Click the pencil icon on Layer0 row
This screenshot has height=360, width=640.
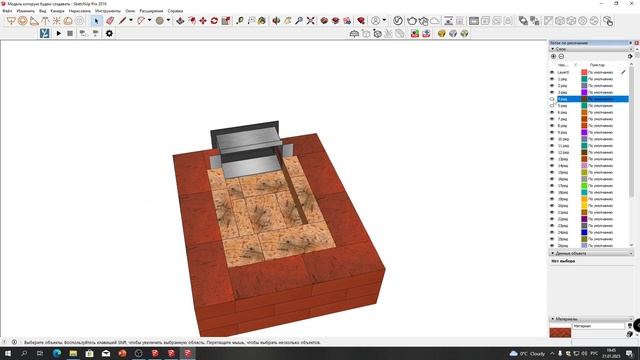[x=623, y=72]
